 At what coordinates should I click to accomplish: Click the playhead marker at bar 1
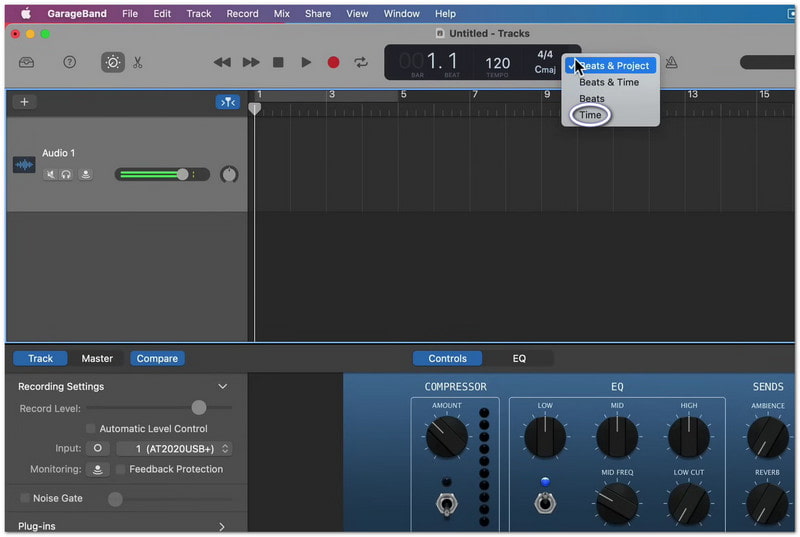(255, 109)
